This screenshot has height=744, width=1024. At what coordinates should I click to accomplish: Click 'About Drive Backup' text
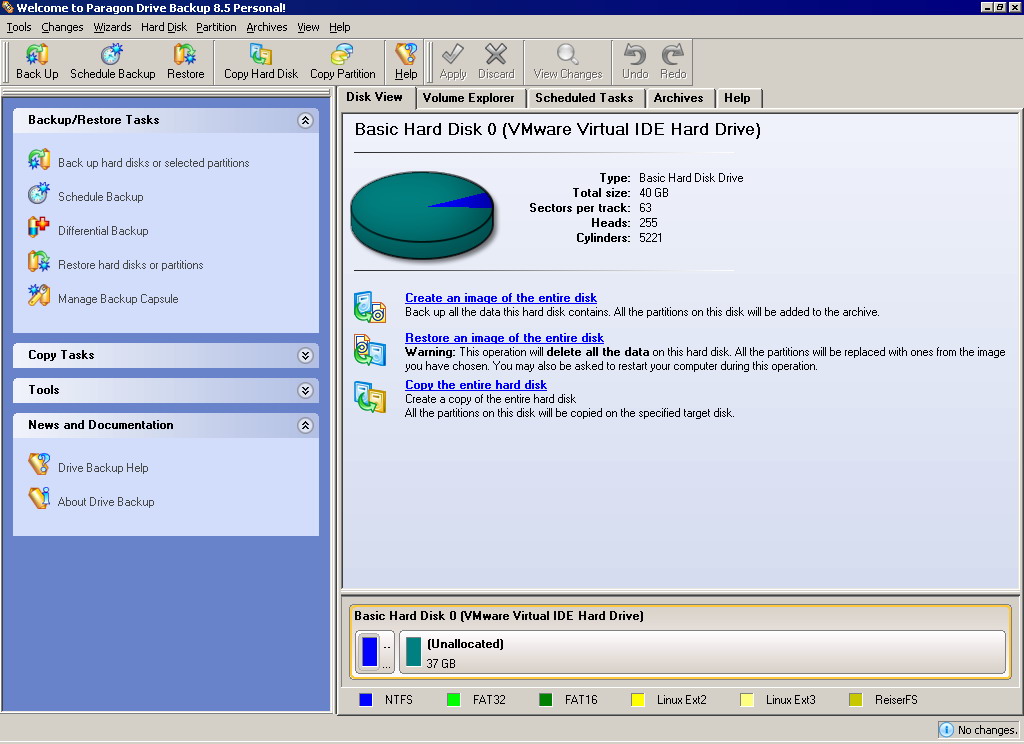point(106,502)
